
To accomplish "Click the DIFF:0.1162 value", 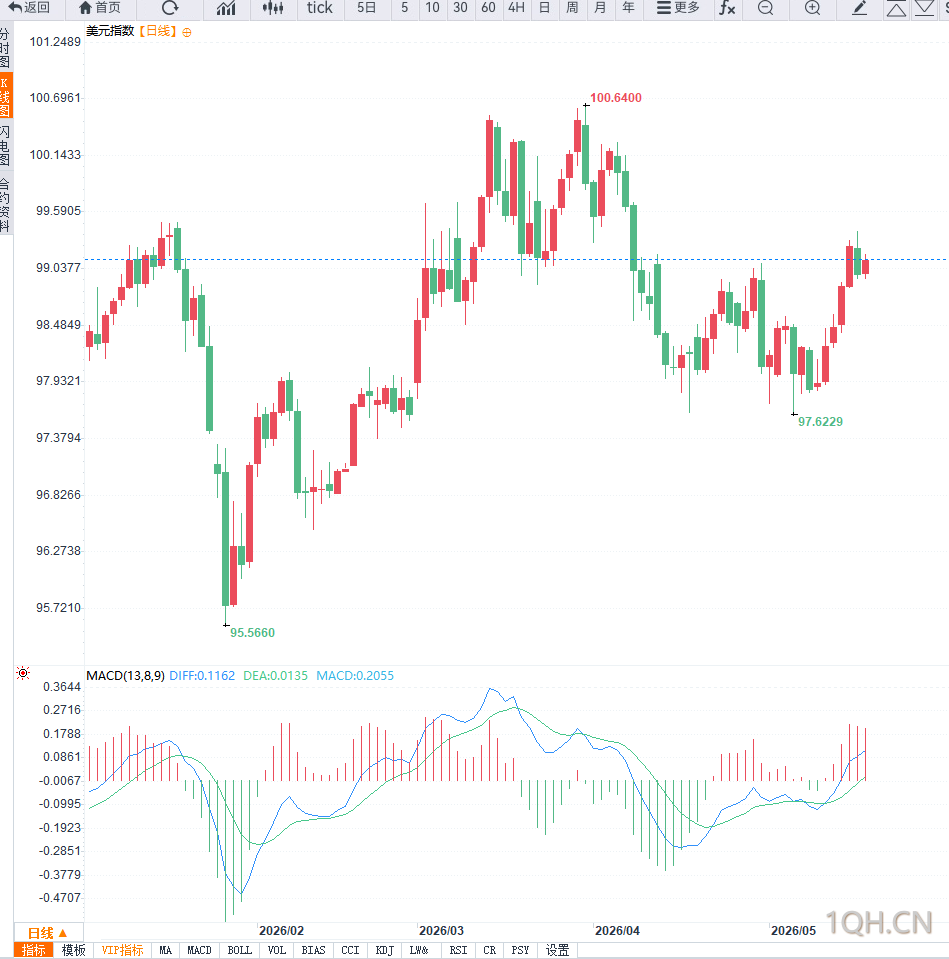I will coord(202,676).
